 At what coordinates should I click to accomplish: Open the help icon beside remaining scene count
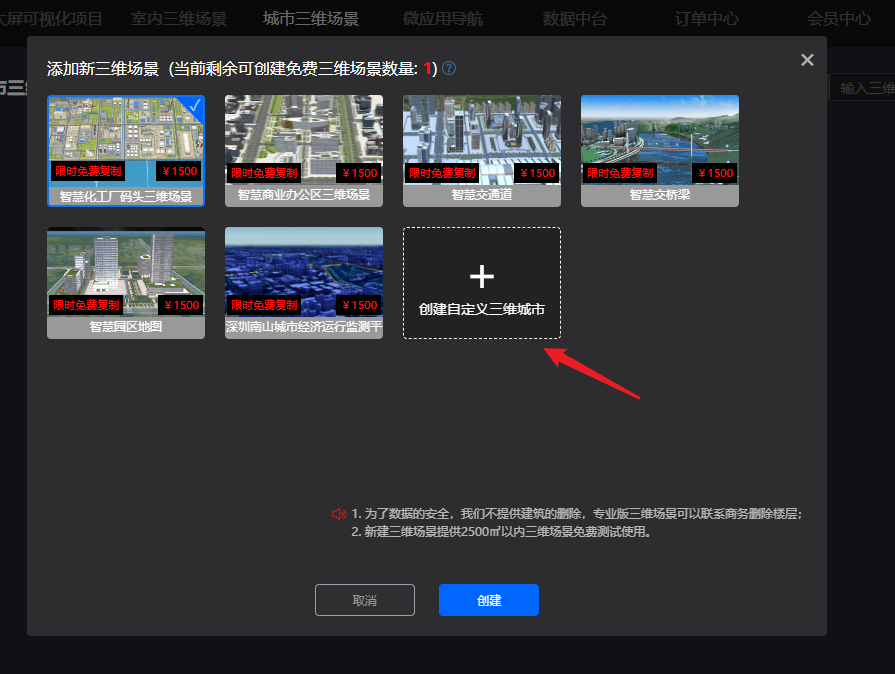click(x=449, y=68)
